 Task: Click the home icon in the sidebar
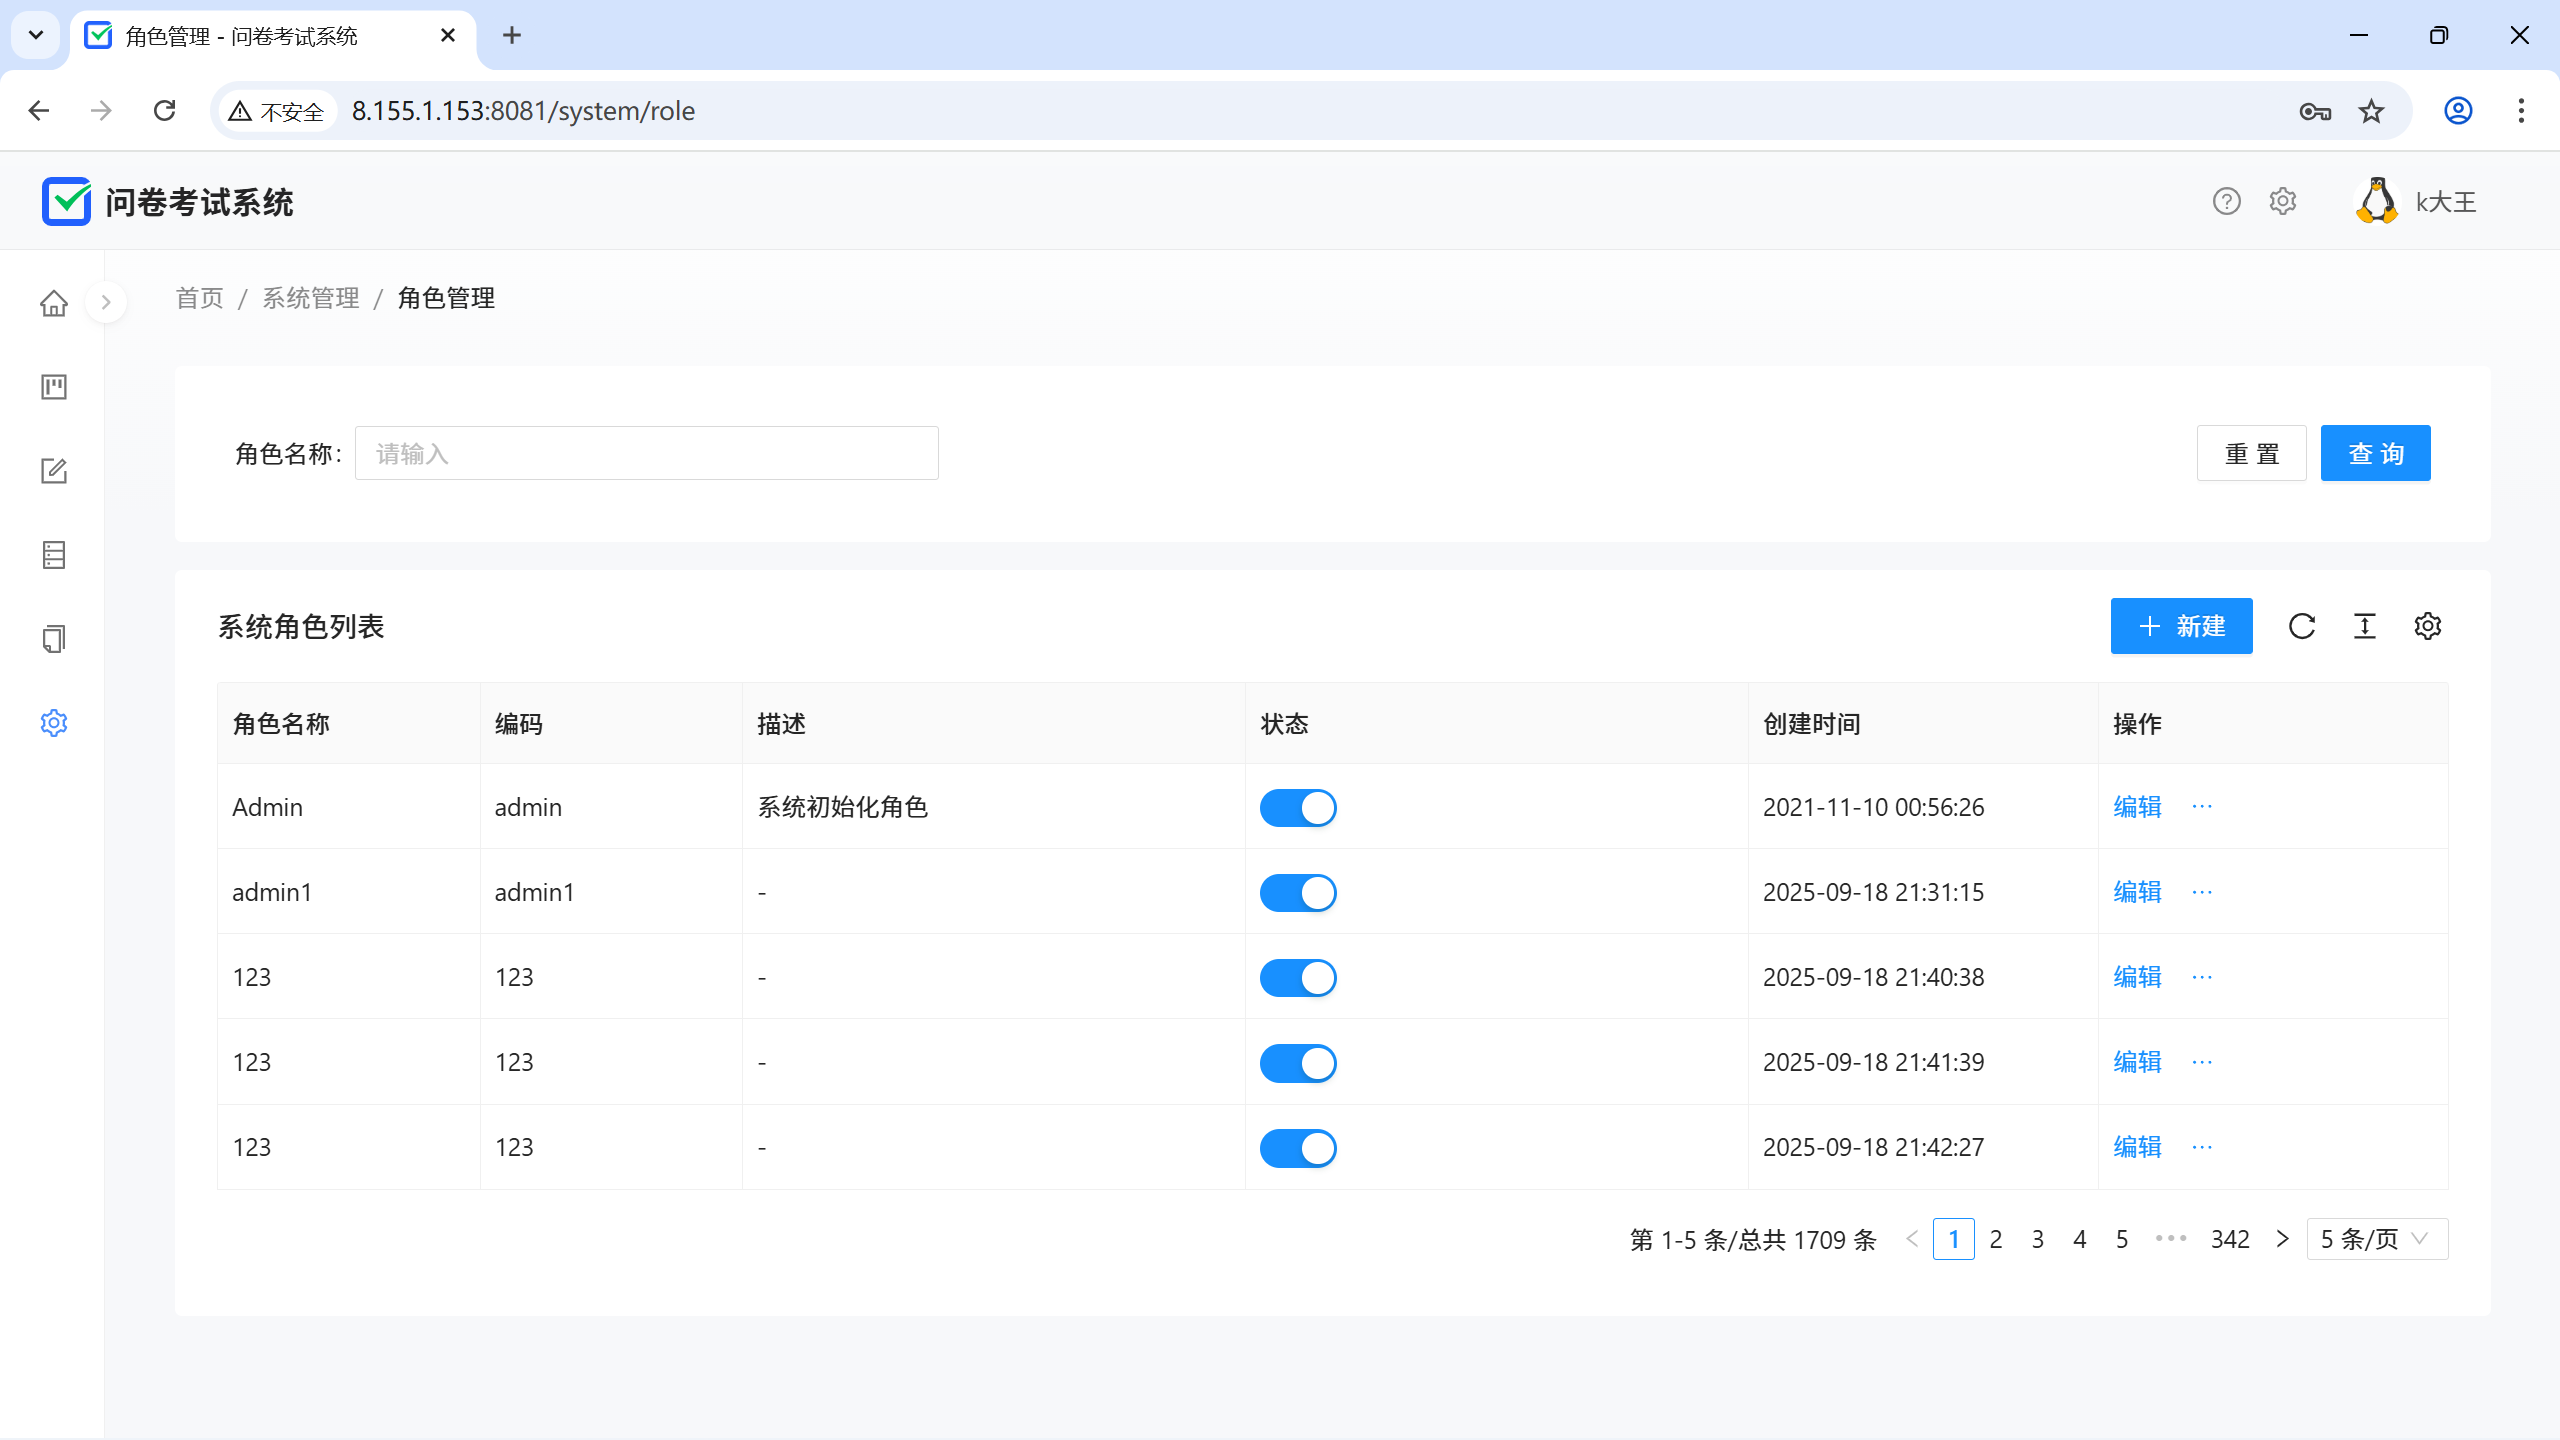[x=54, y=303]
